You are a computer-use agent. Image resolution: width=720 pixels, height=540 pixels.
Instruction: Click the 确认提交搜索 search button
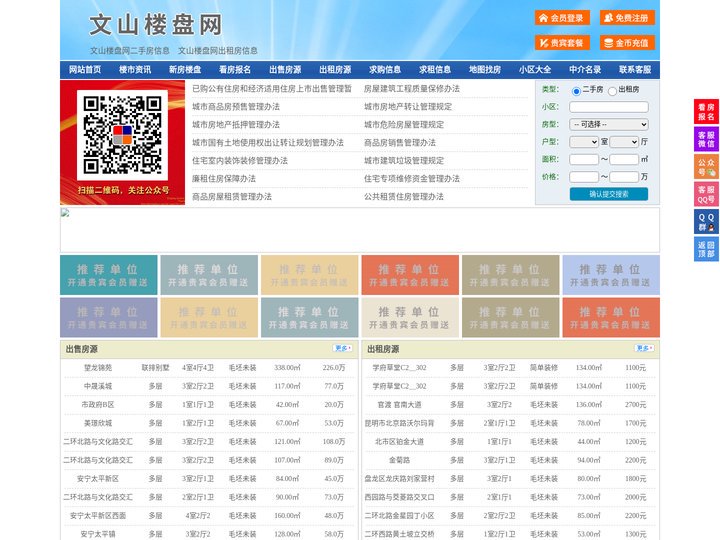[x=609, y=194]
